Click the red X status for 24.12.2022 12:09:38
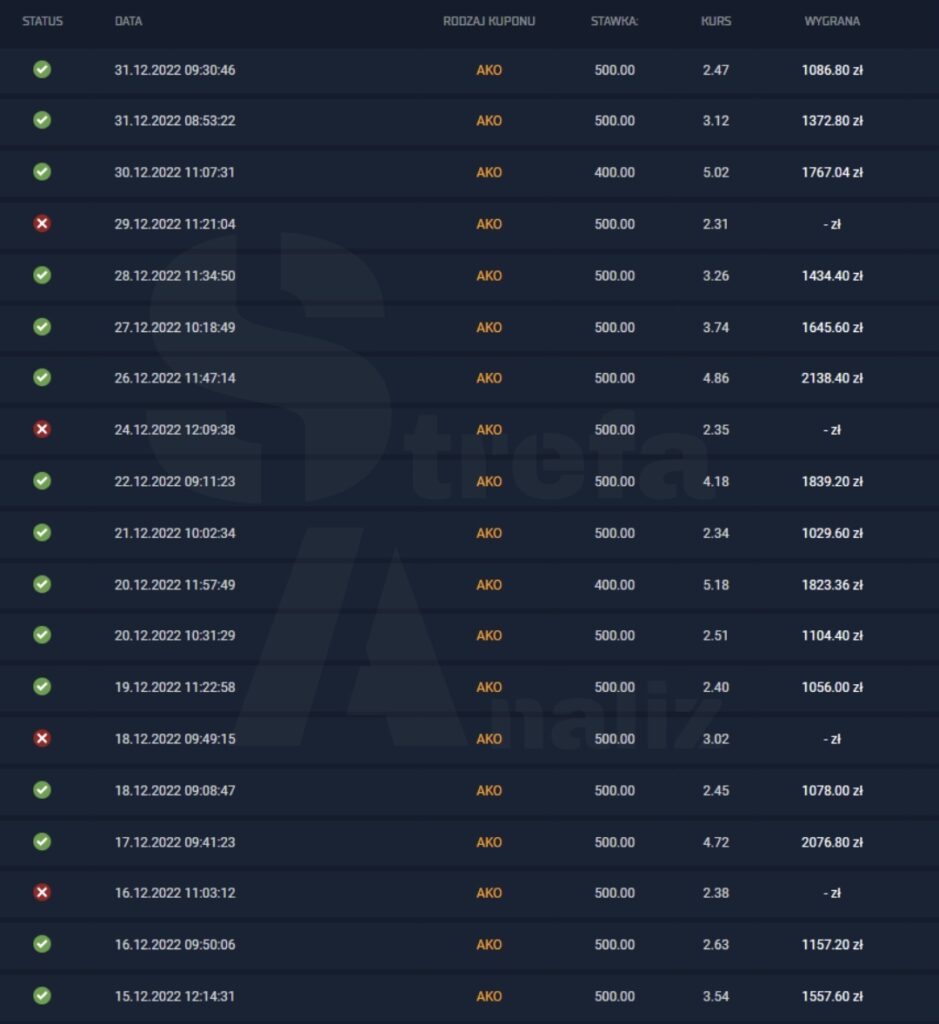The height and width of the screenshot is (1024, 939). click(42, 429)
